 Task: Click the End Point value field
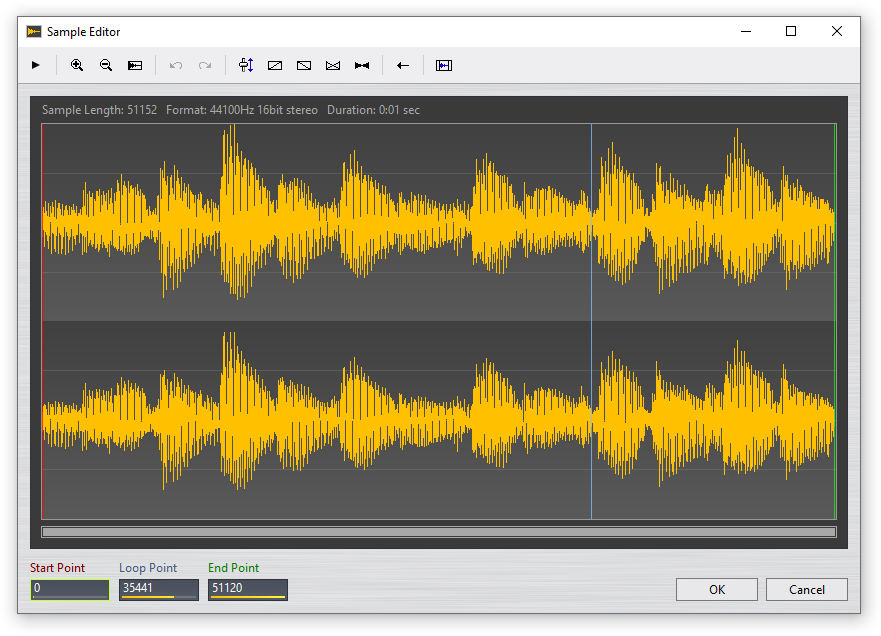[247, 589]
